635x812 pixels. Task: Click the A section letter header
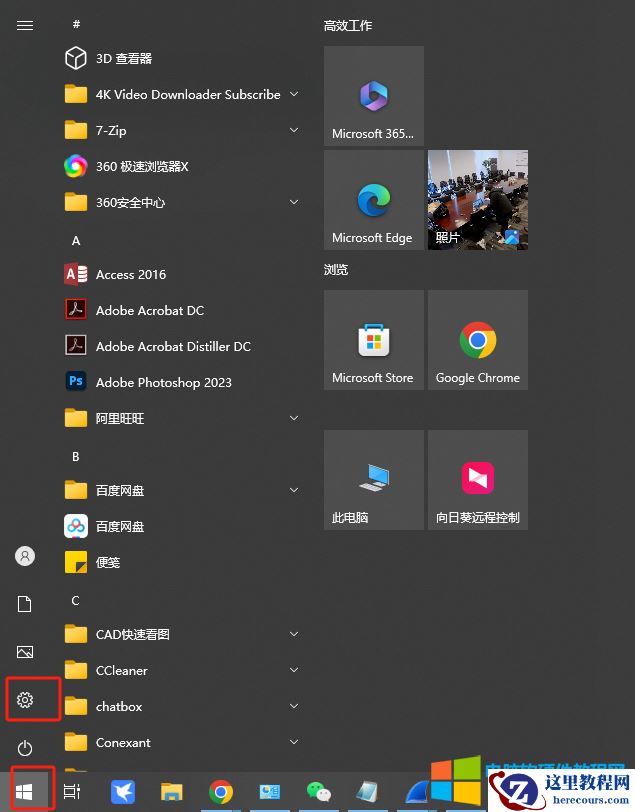click(76, 241)
